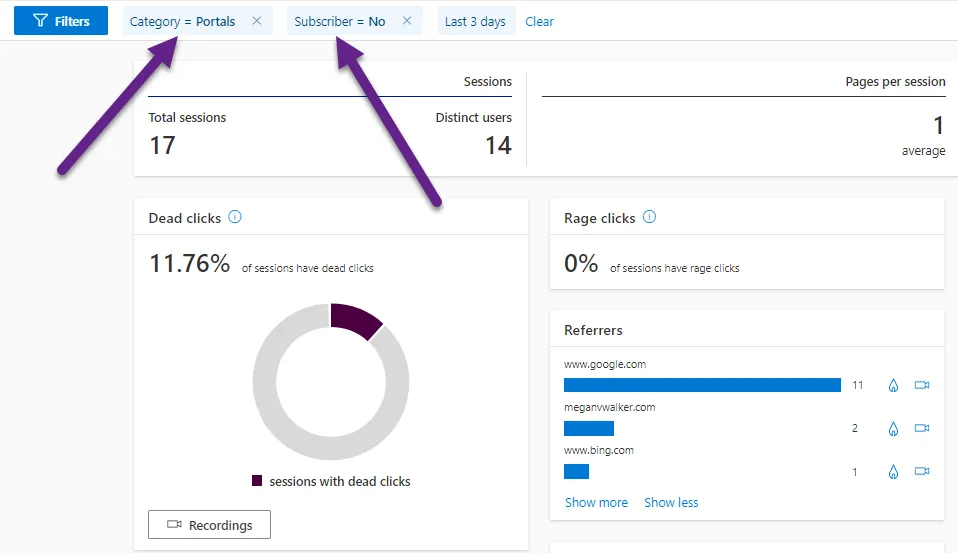Collapse referrers list with Show less

[671, 502]
